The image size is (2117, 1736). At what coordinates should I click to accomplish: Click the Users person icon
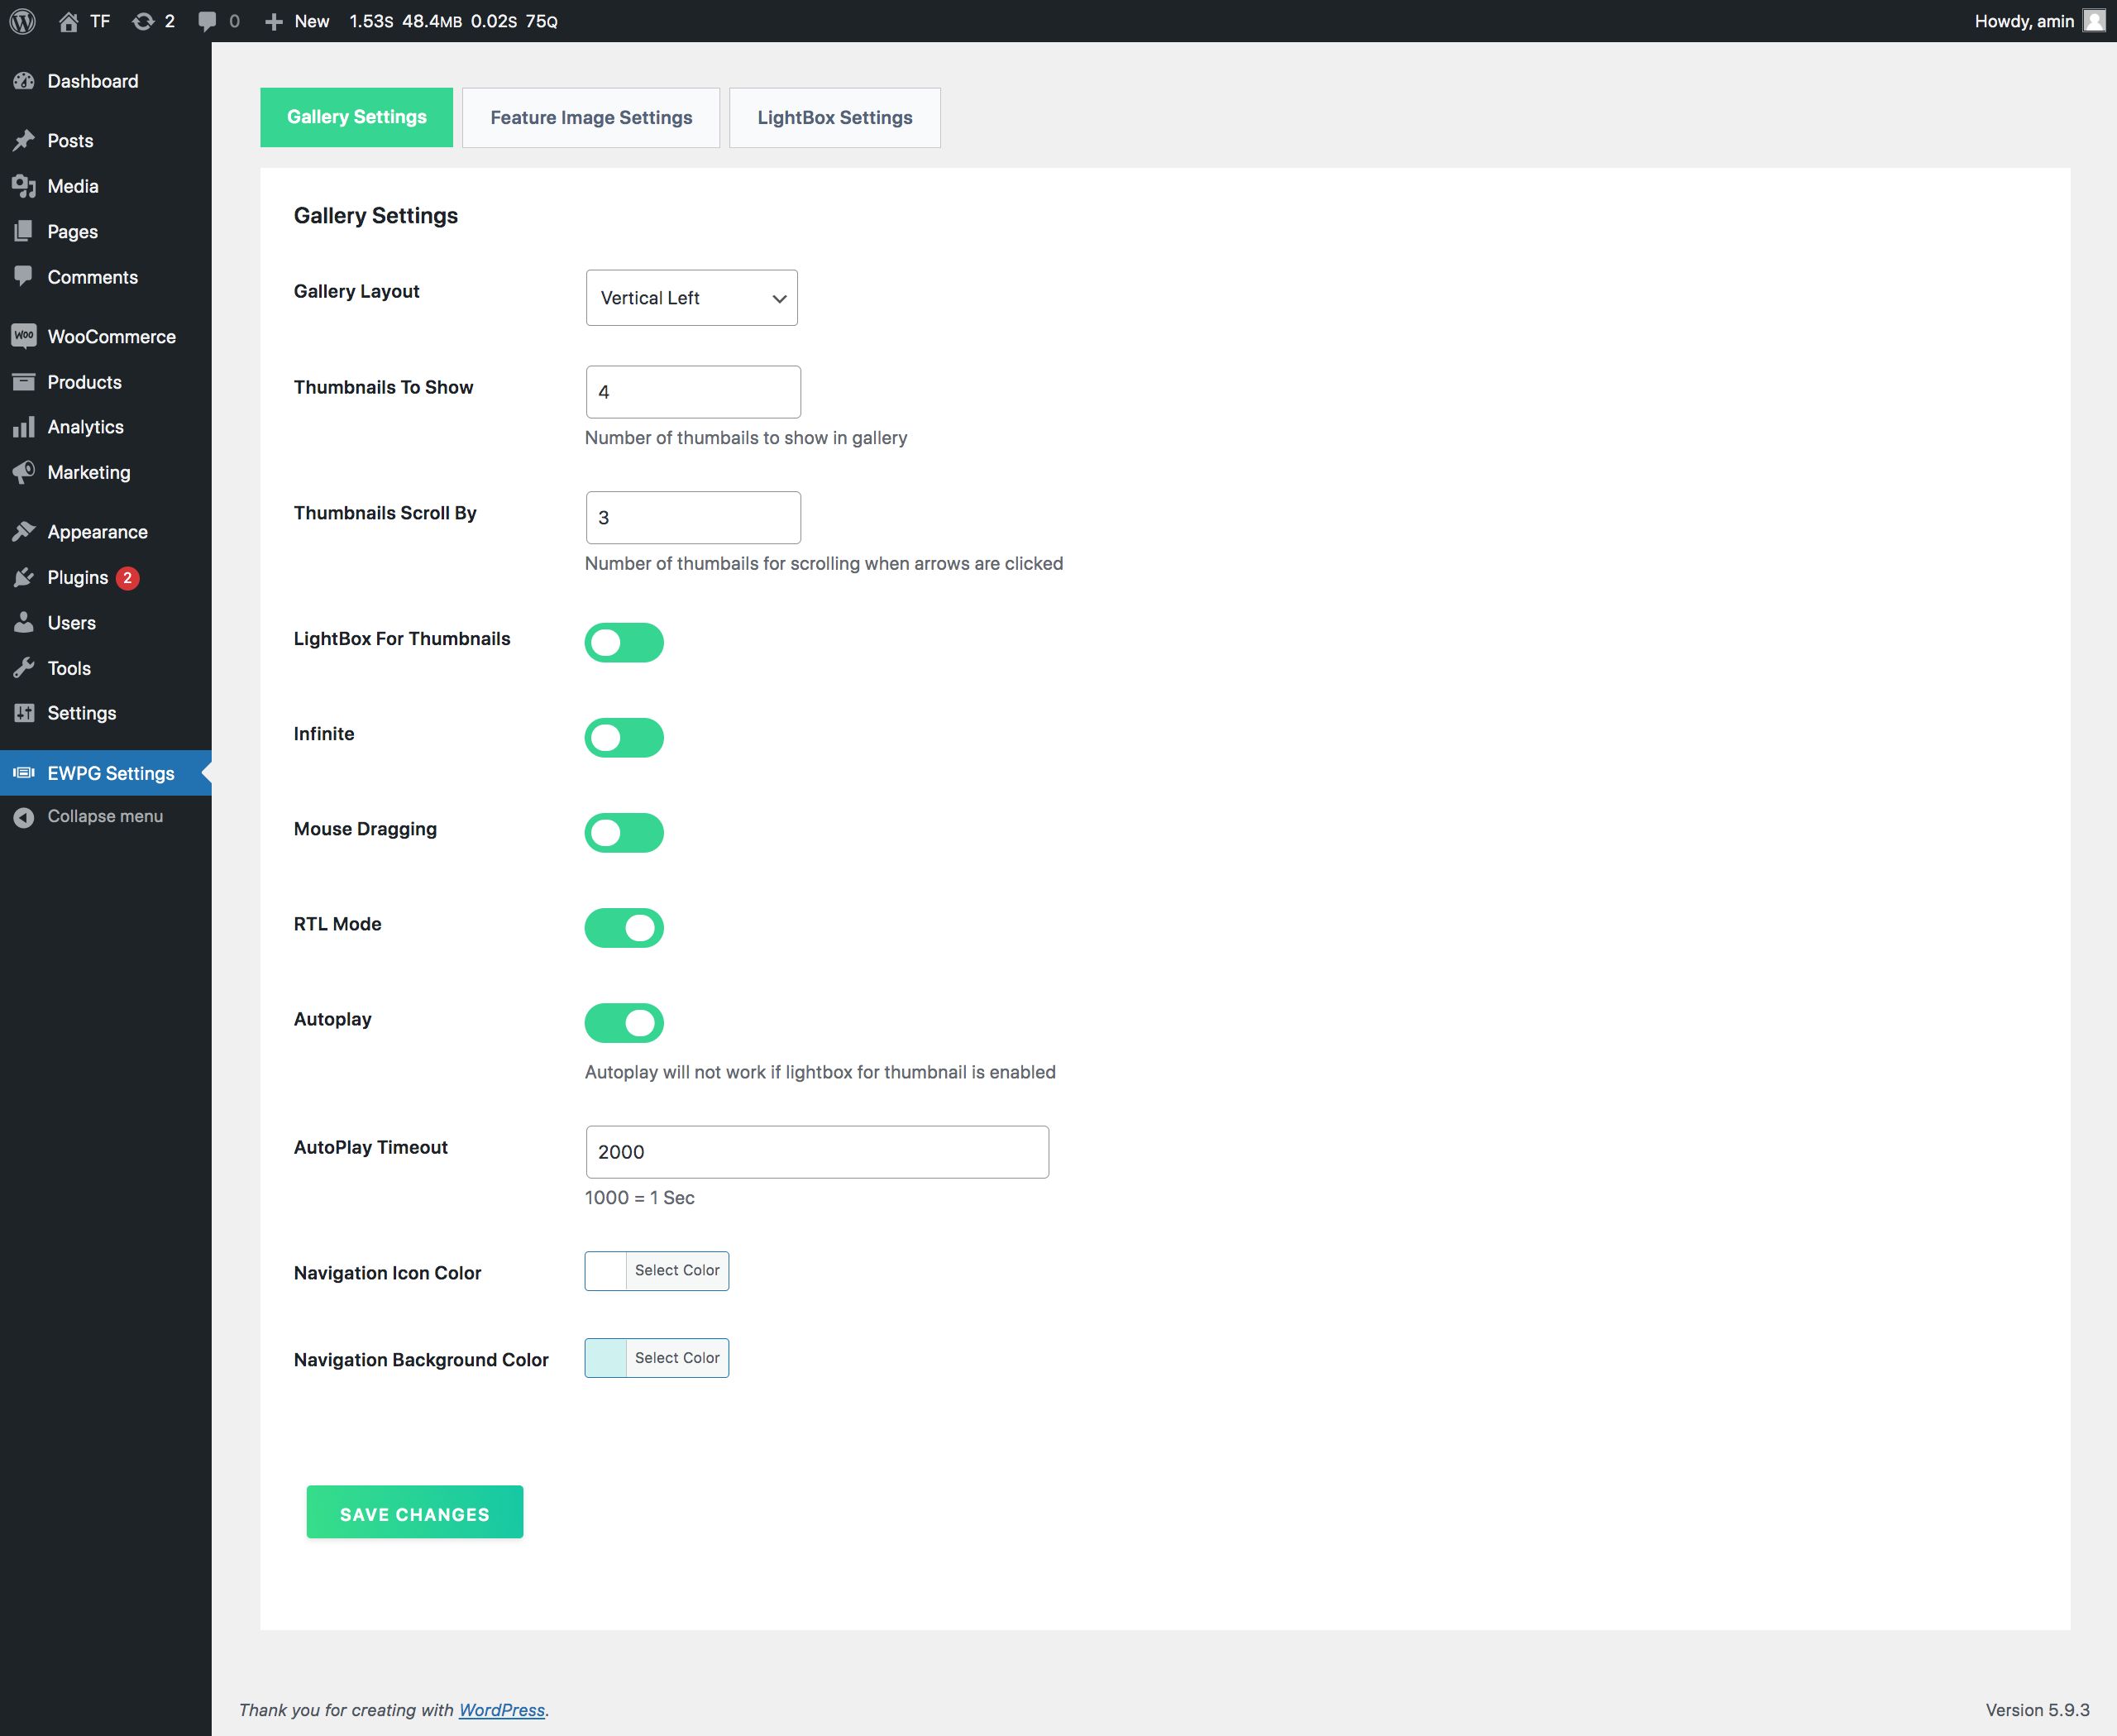pos(24,623)
